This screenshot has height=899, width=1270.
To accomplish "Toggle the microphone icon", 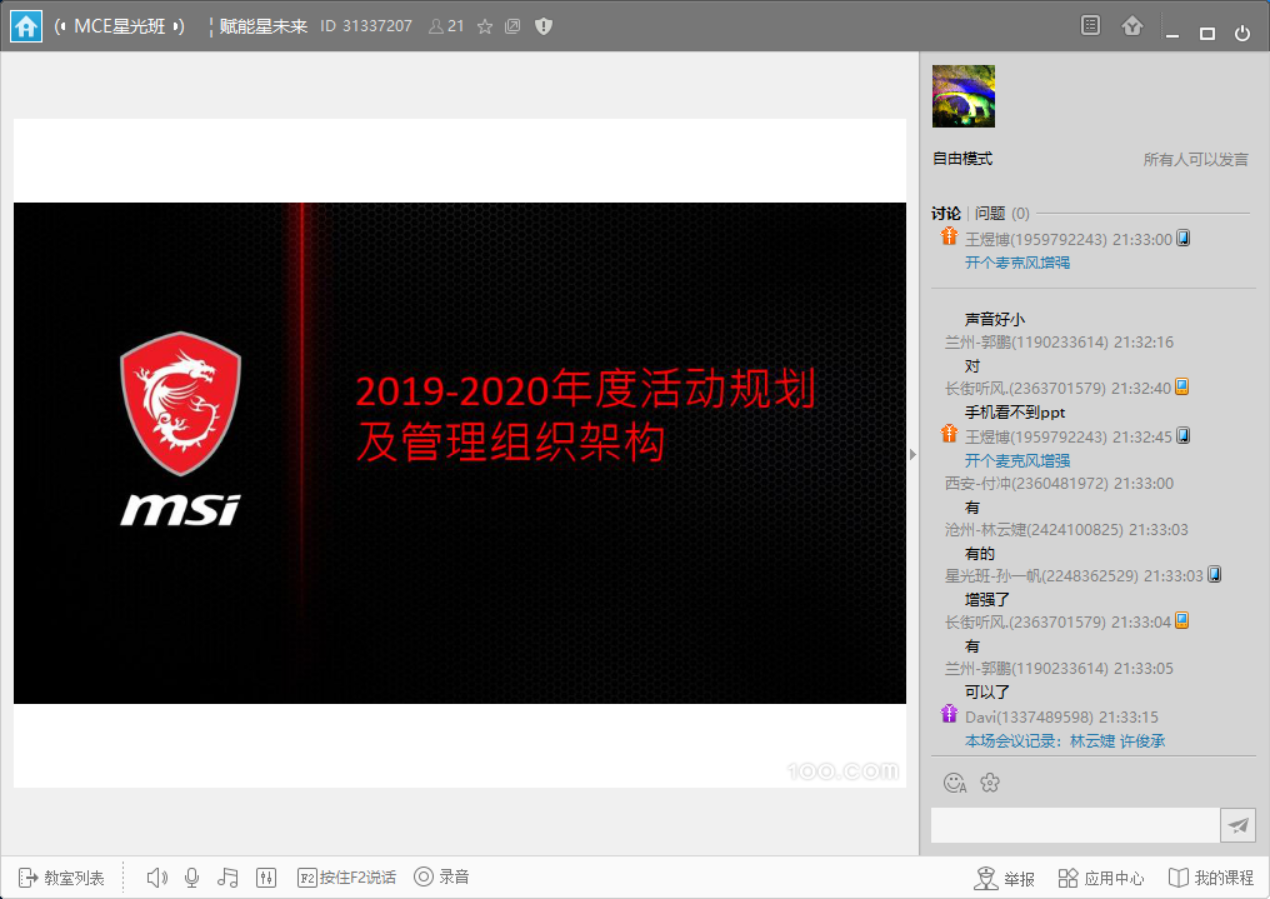I will click(192, 877).
